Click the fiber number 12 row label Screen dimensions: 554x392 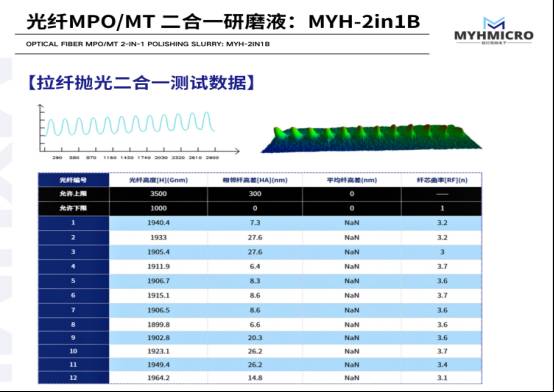tap(73, 378)
